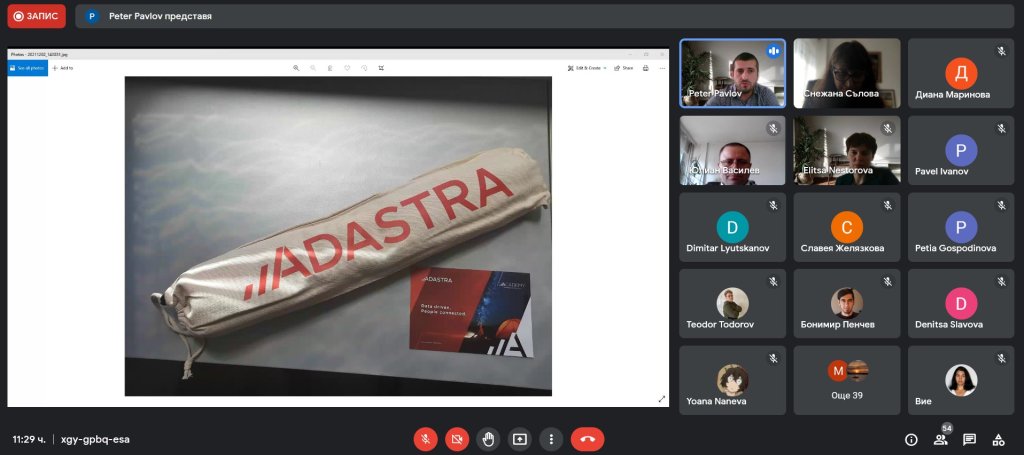Image resolution: width=1024 pixels, height=455 pixels.
Task: Select Pavel Ivanov participant tile
Action: [x=961, y=150]
